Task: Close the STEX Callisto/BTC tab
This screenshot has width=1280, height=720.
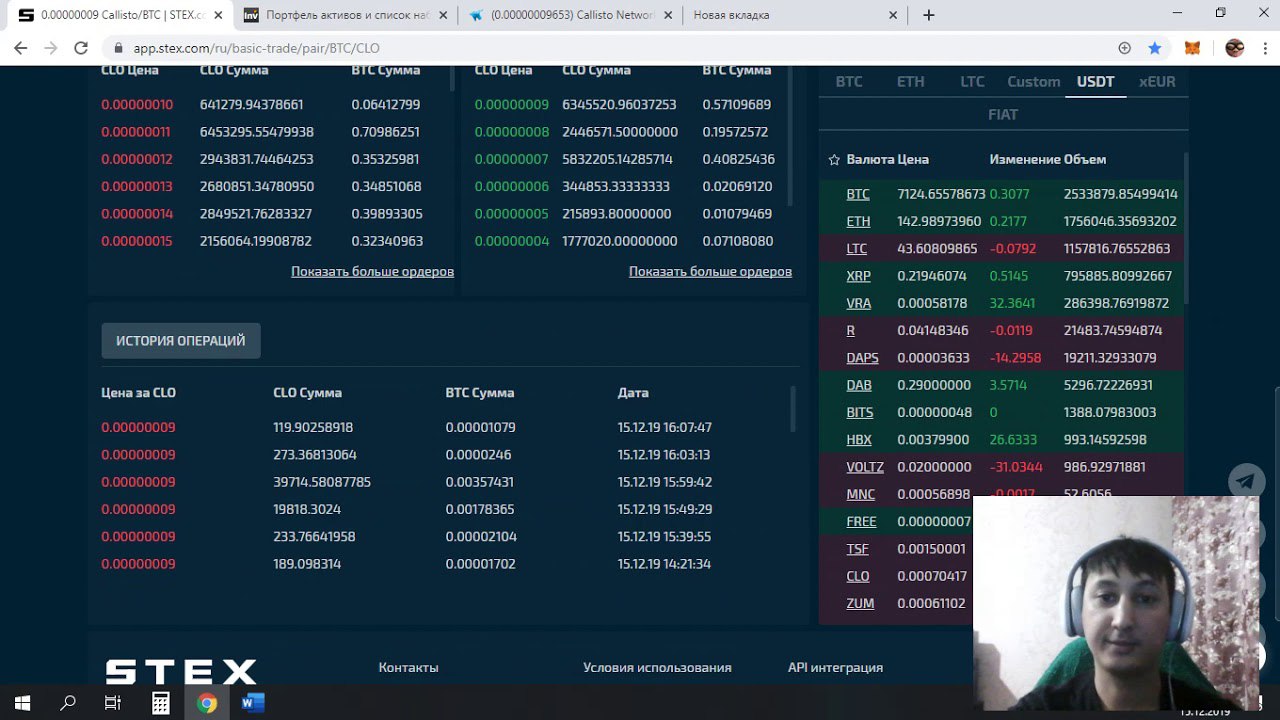Action: (x=218, y=15)
